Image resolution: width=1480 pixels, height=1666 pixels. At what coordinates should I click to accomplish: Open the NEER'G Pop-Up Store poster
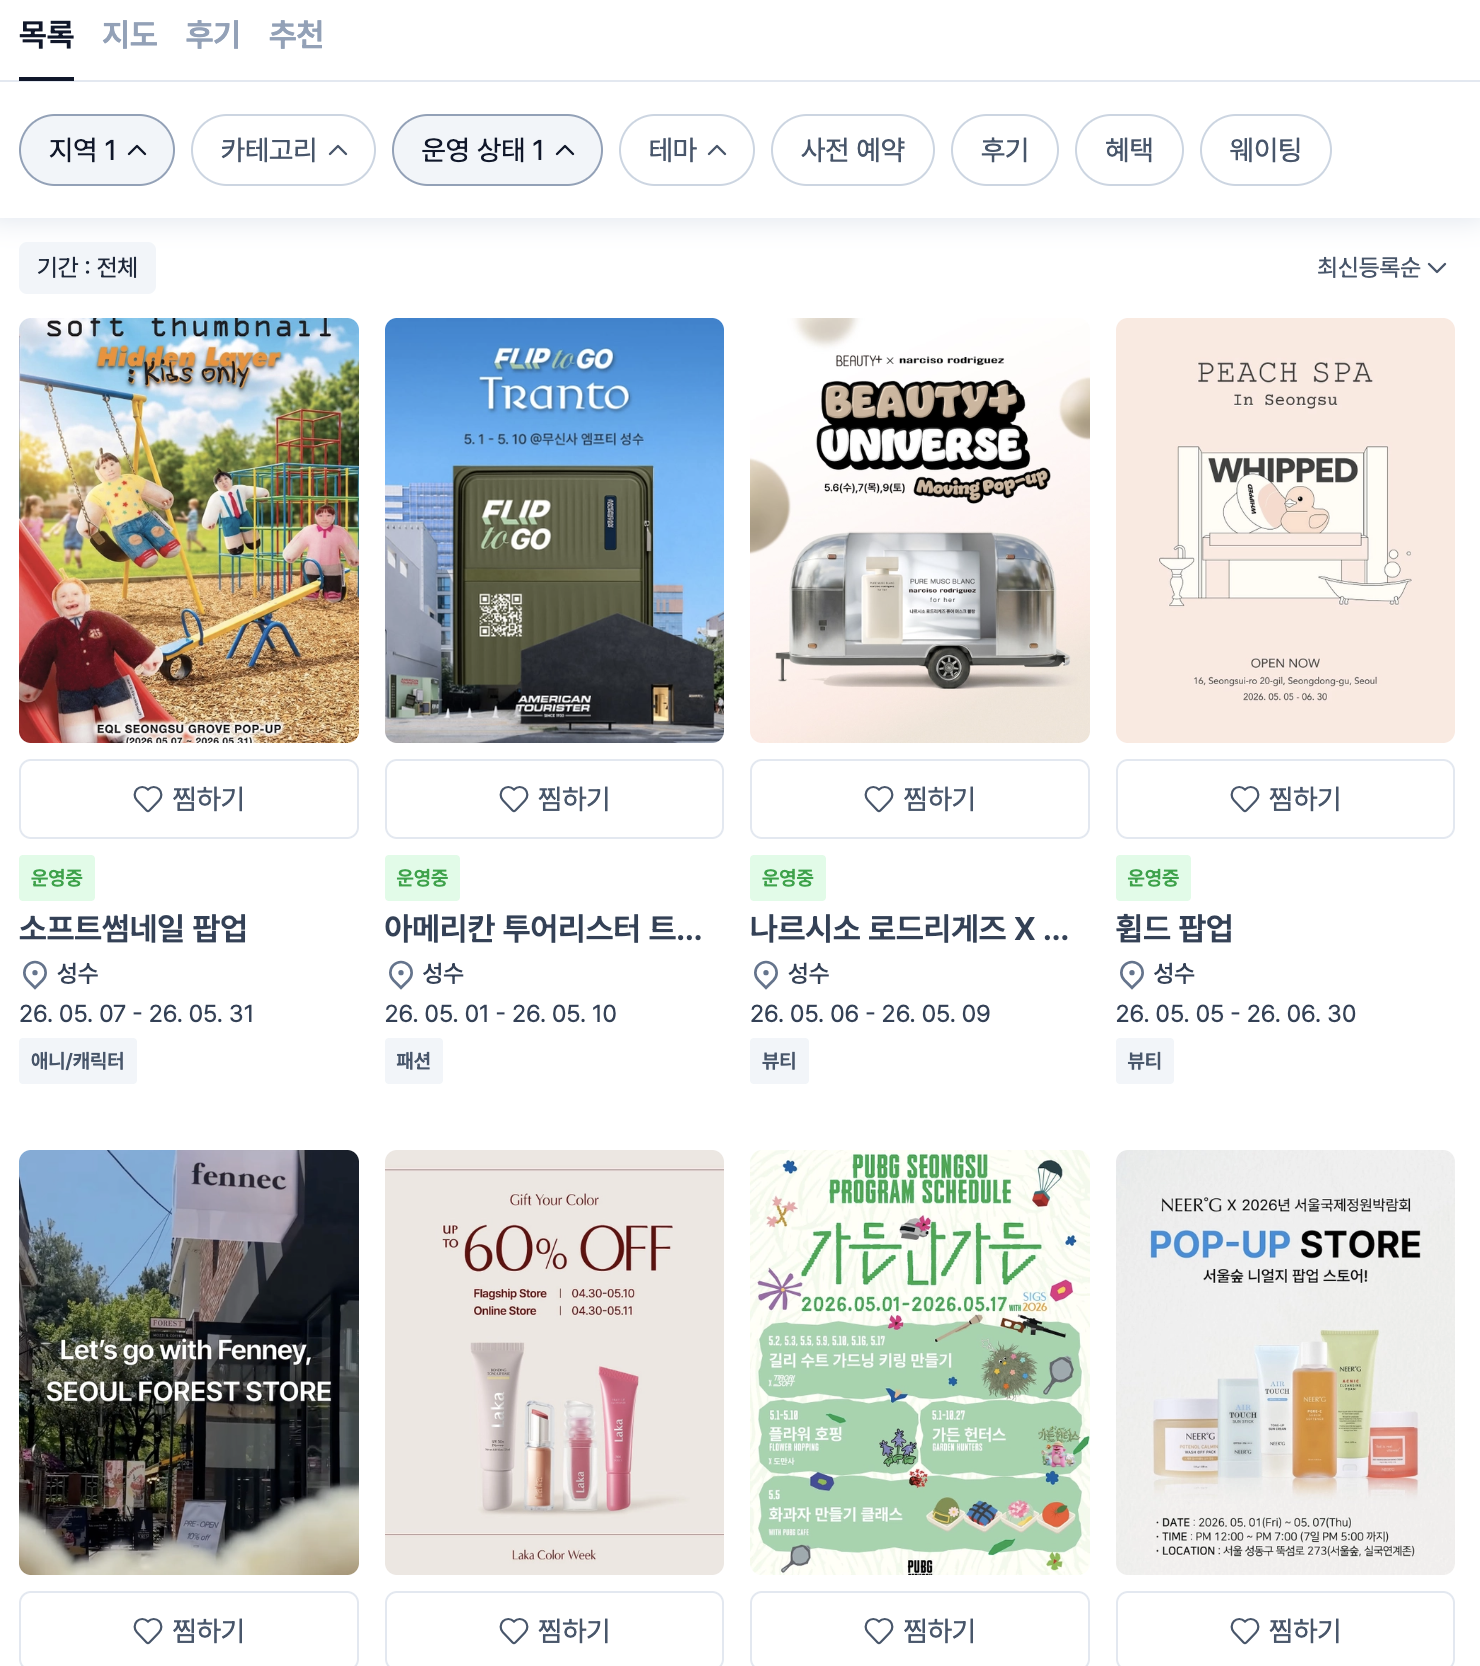tap(1285, 1362)
